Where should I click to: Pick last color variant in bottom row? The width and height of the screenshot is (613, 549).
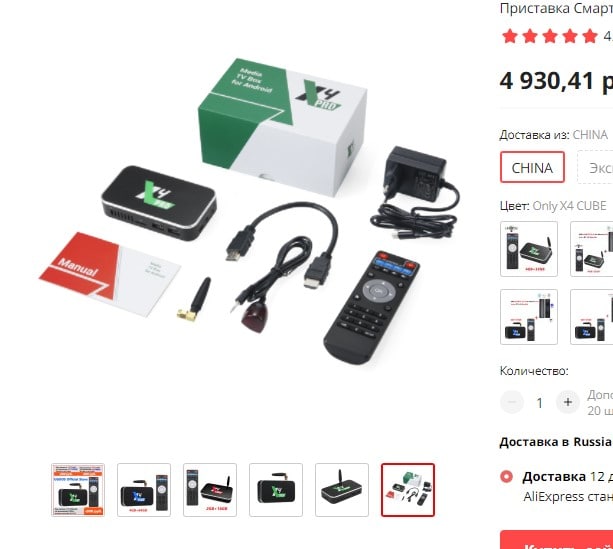(591, 317)
